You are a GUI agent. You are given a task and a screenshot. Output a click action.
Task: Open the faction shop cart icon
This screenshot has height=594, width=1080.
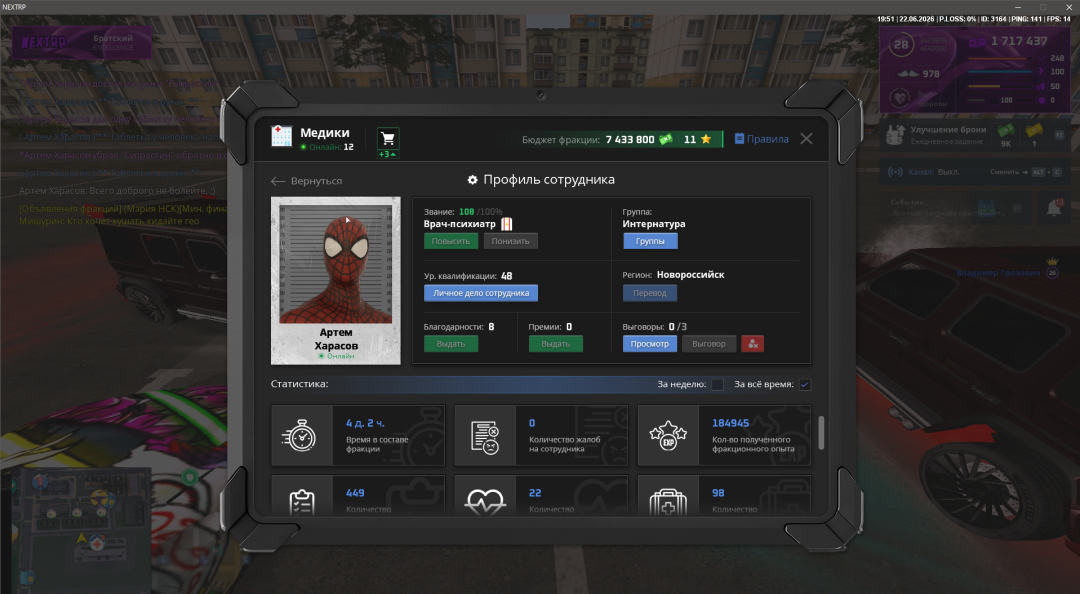(388, 139)
